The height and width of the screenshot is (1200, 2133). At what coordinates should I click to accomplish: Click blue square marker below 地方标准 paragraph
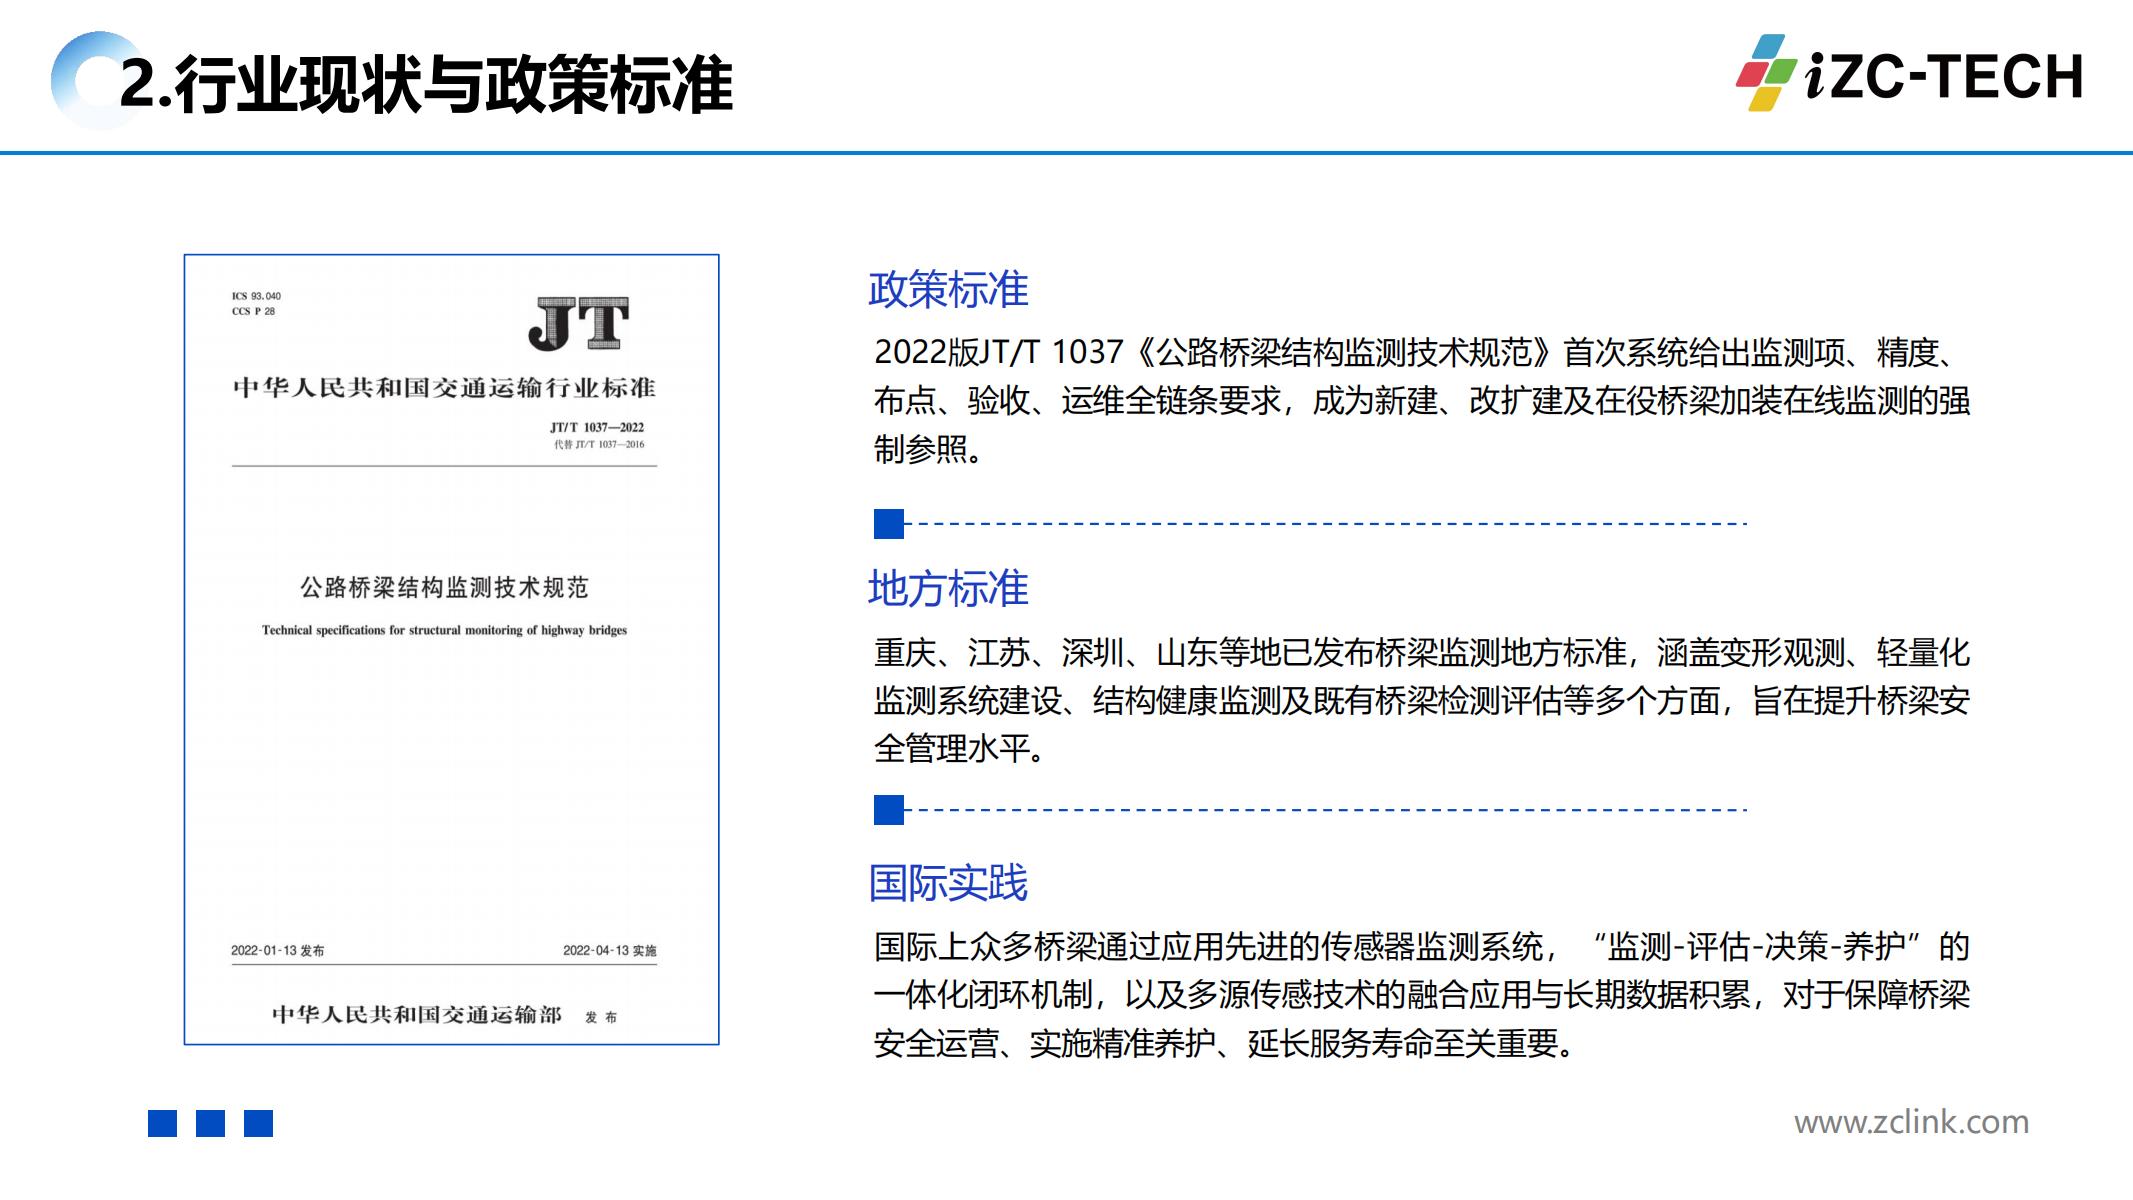click(x=888, y=810)
